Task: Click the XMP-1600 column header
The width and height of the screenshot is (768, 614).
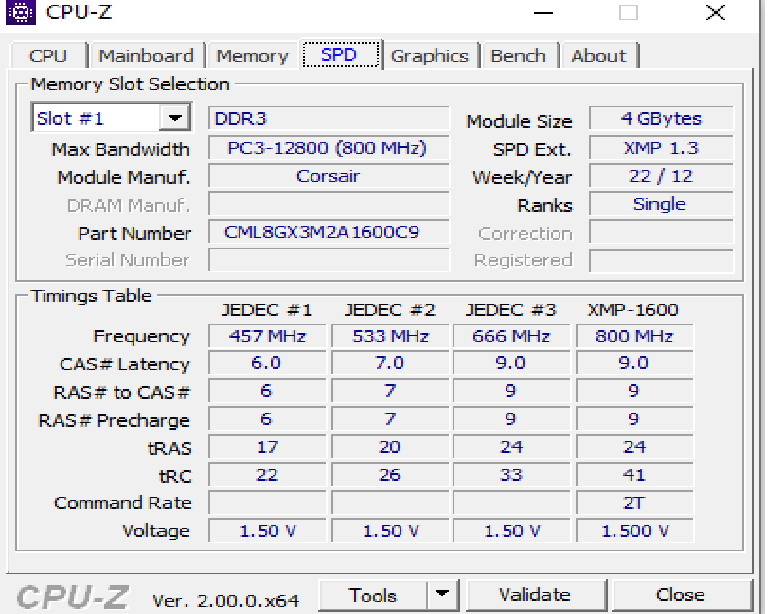Action: tap(633, 310)
